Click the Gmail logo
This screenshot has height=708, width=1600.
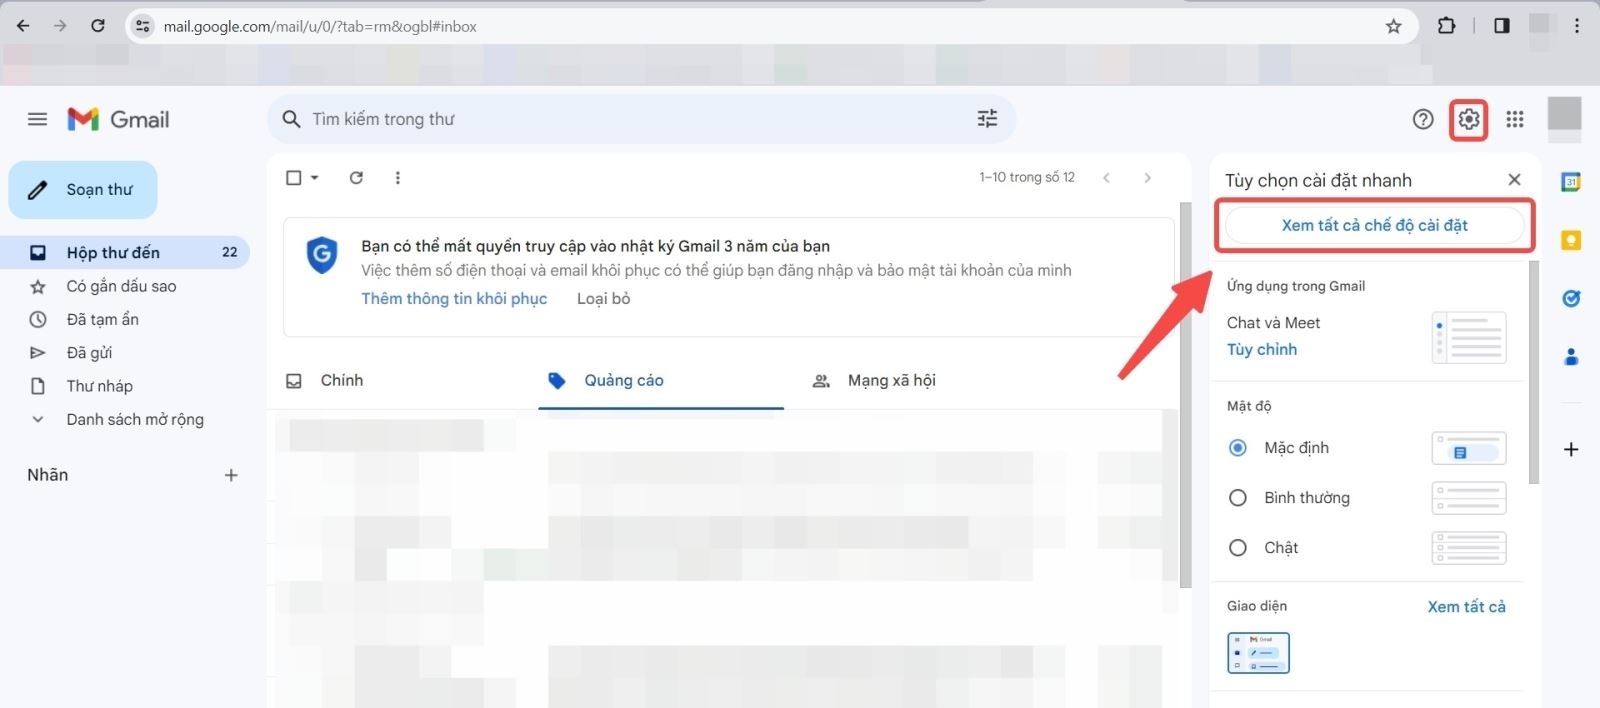click(x=118, y=119)
